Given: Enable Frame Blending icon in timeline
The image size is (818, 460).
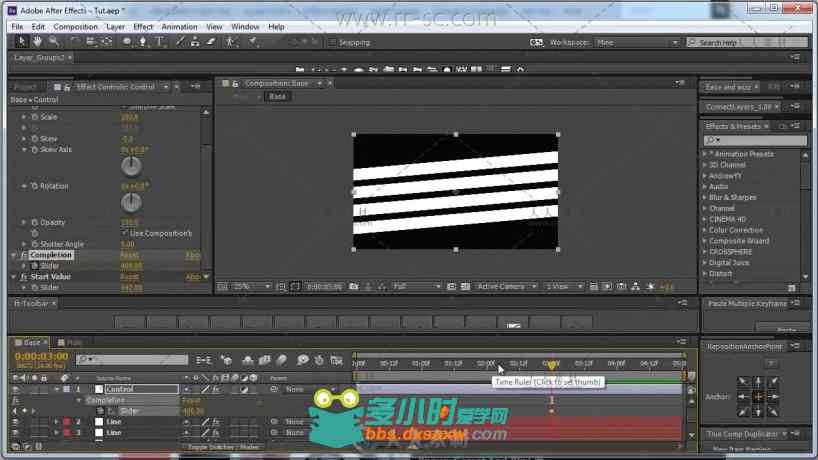Looking at the screenshot, I should coord(264,360).
